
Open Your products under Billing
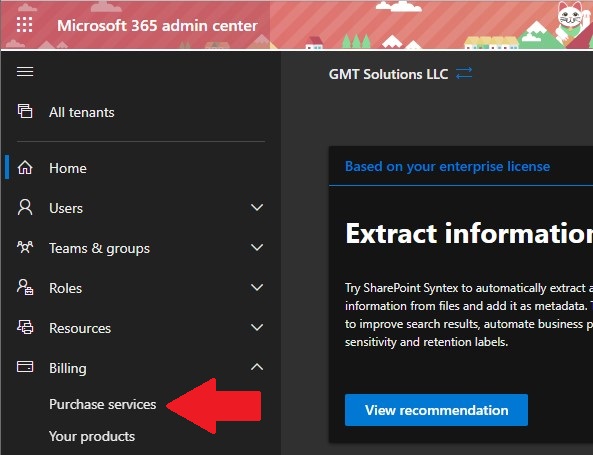pos(92,436)
